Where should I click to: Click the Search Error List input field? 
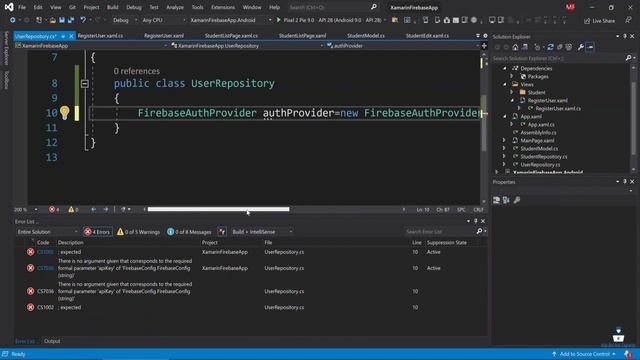(x=440, y=232)
